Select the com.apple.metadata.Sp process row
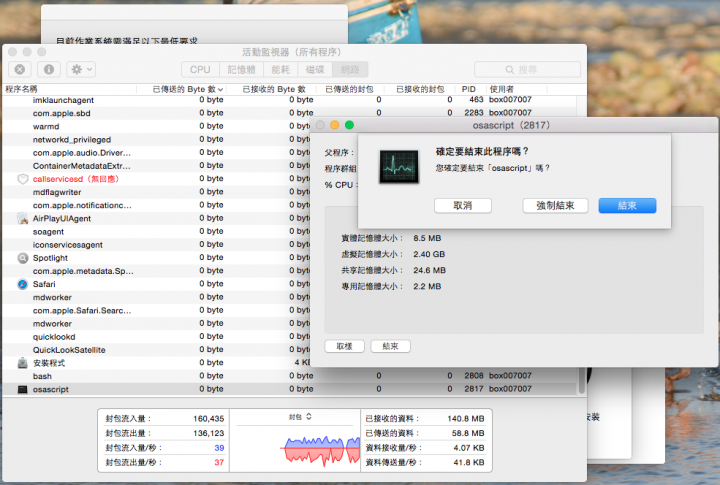 pos(156,271)
